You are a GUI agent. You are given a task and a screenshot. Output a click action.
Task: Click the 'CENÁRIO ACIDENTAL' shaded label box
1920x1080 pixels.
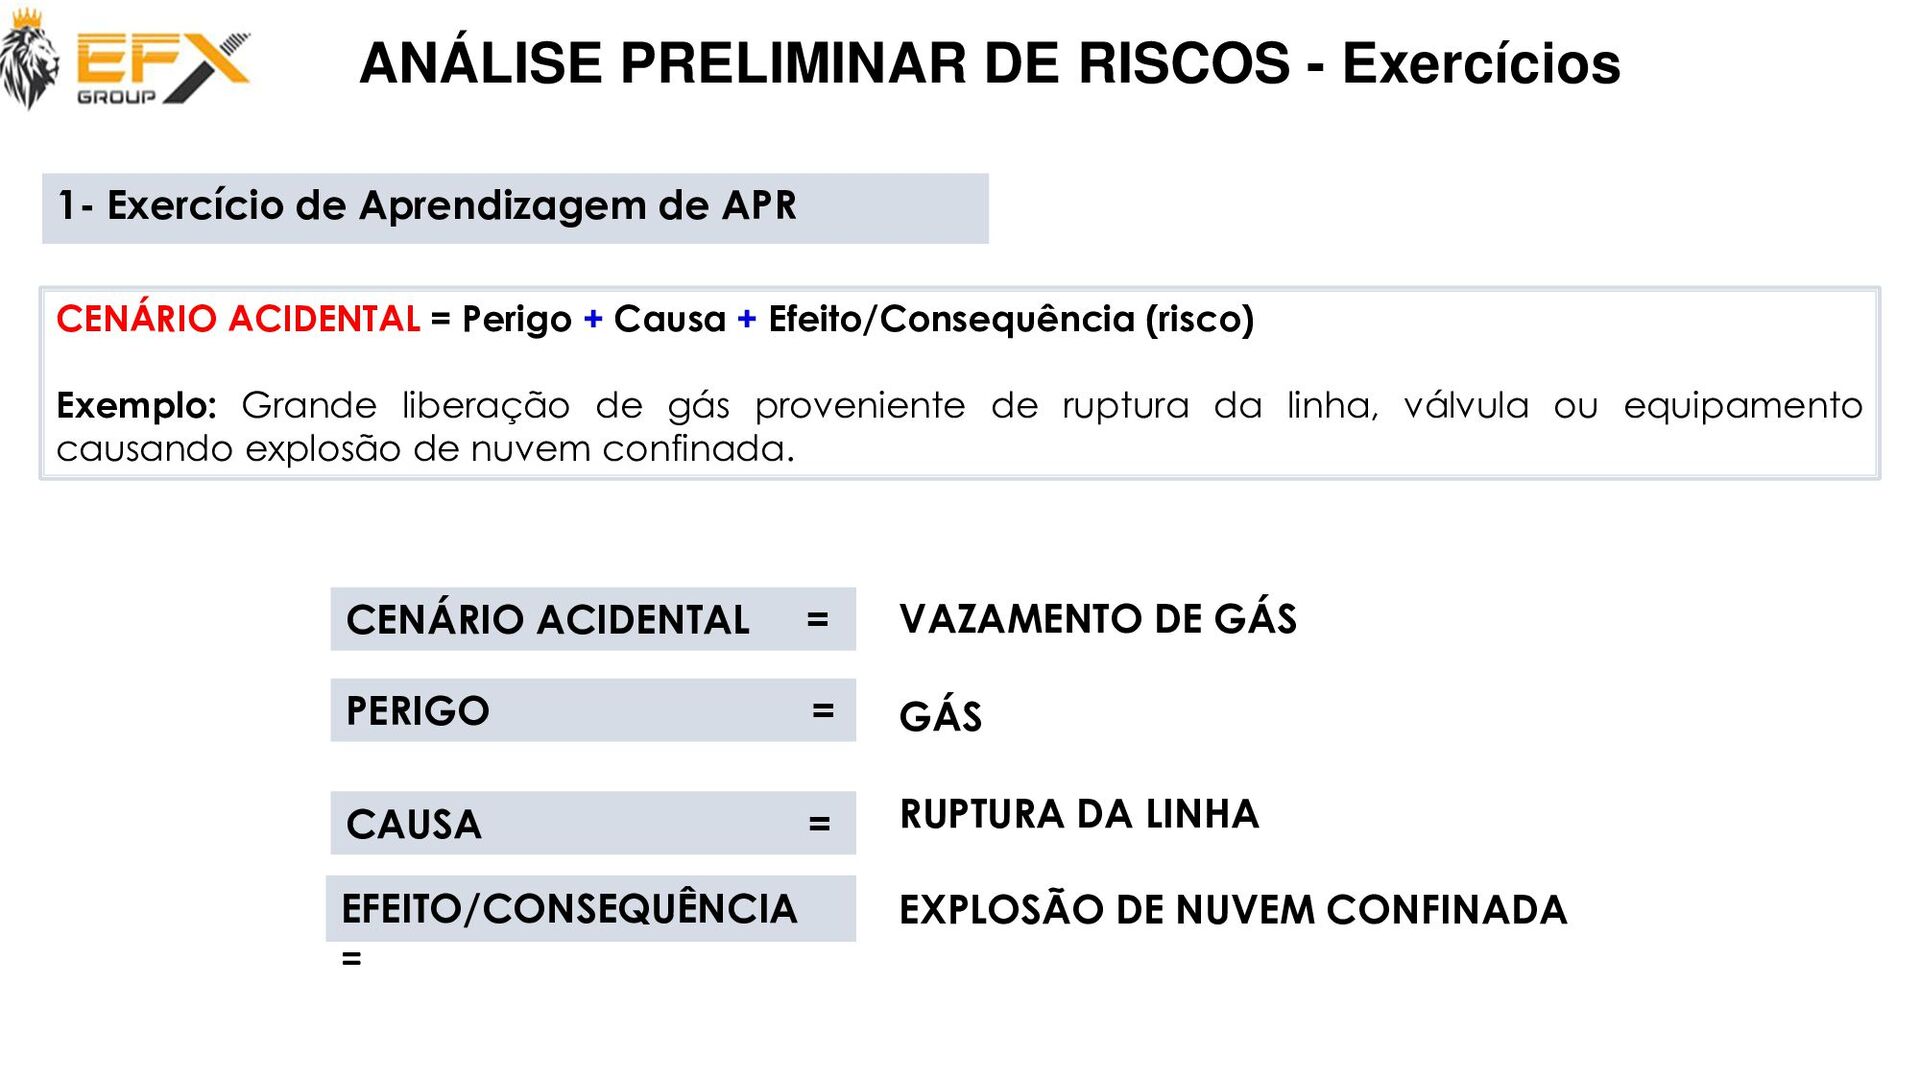tap(593, 619)
